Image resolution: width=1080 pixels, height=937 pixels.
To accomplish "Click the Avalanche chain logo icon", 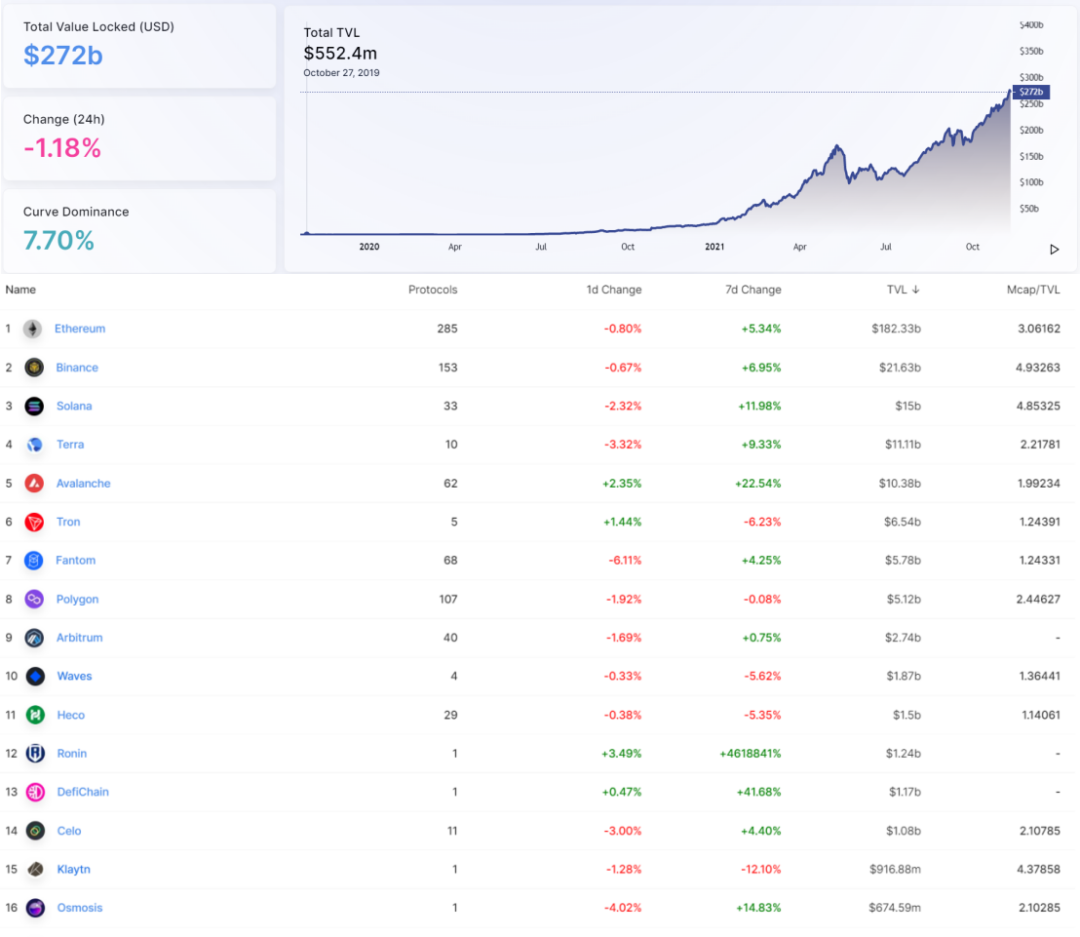I will pyautogui.click(x=34, y=483).
